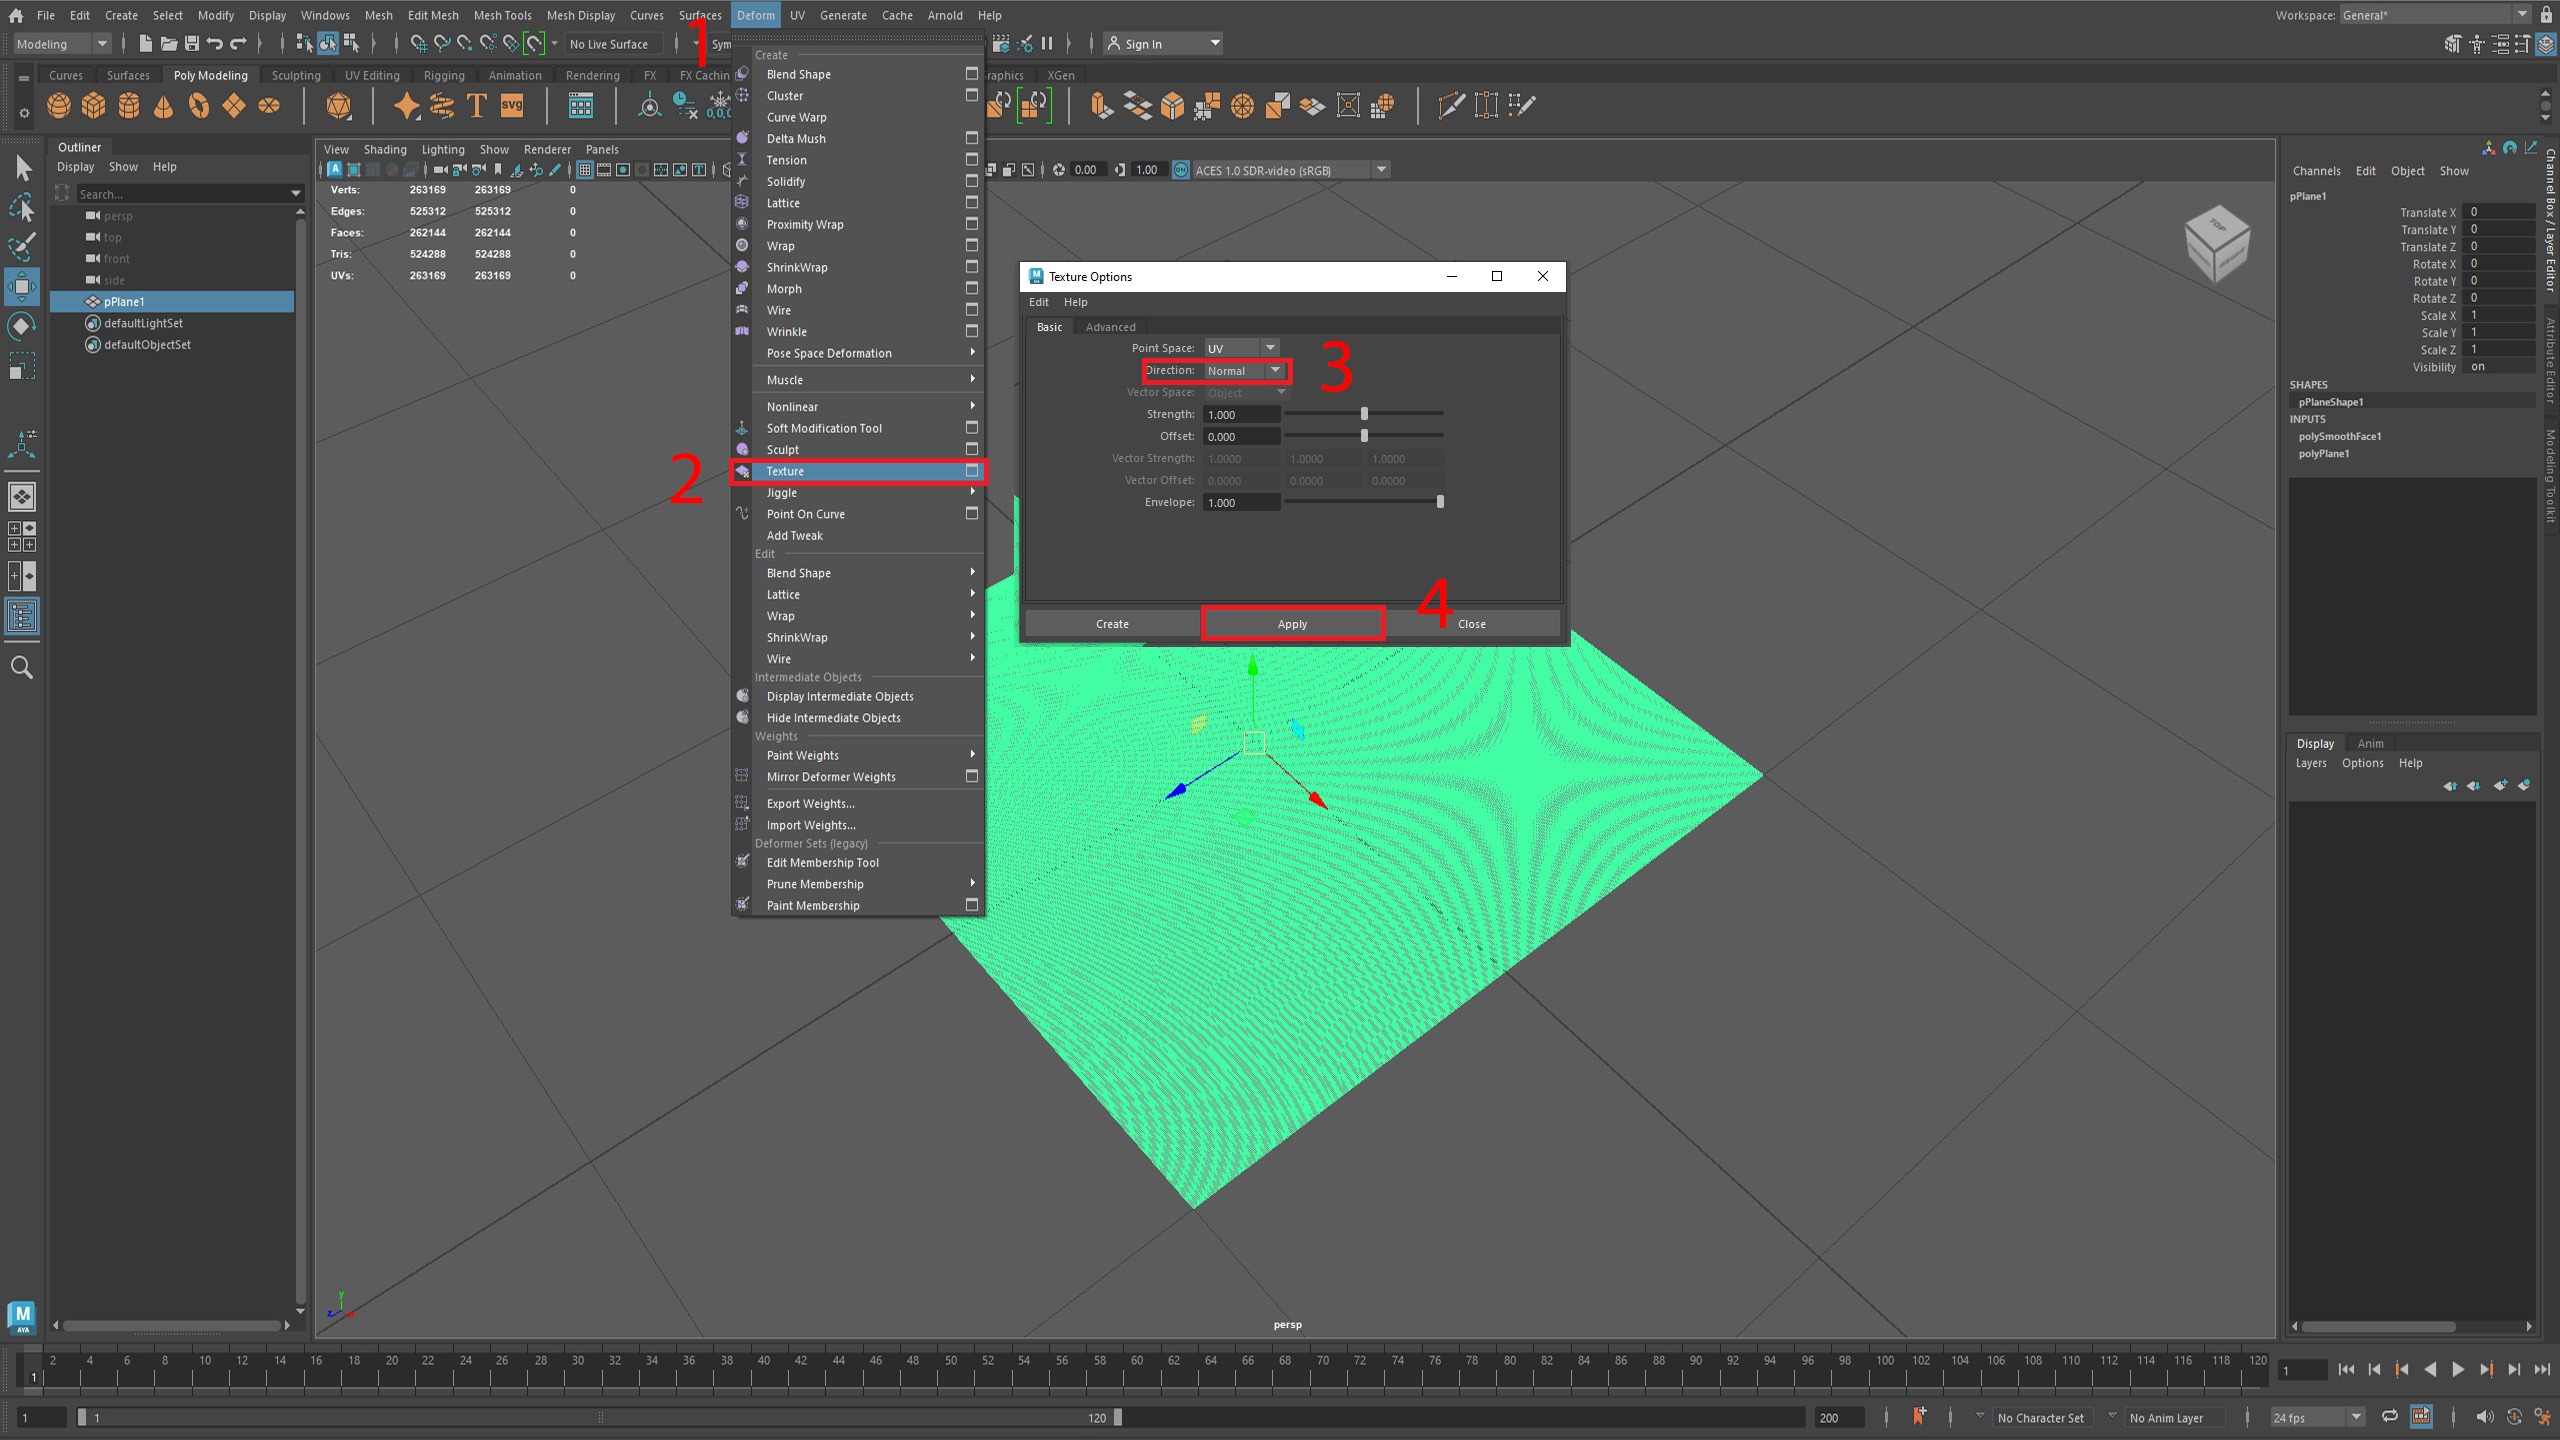Open the Workspace General dropdown

coord(2436,14)
